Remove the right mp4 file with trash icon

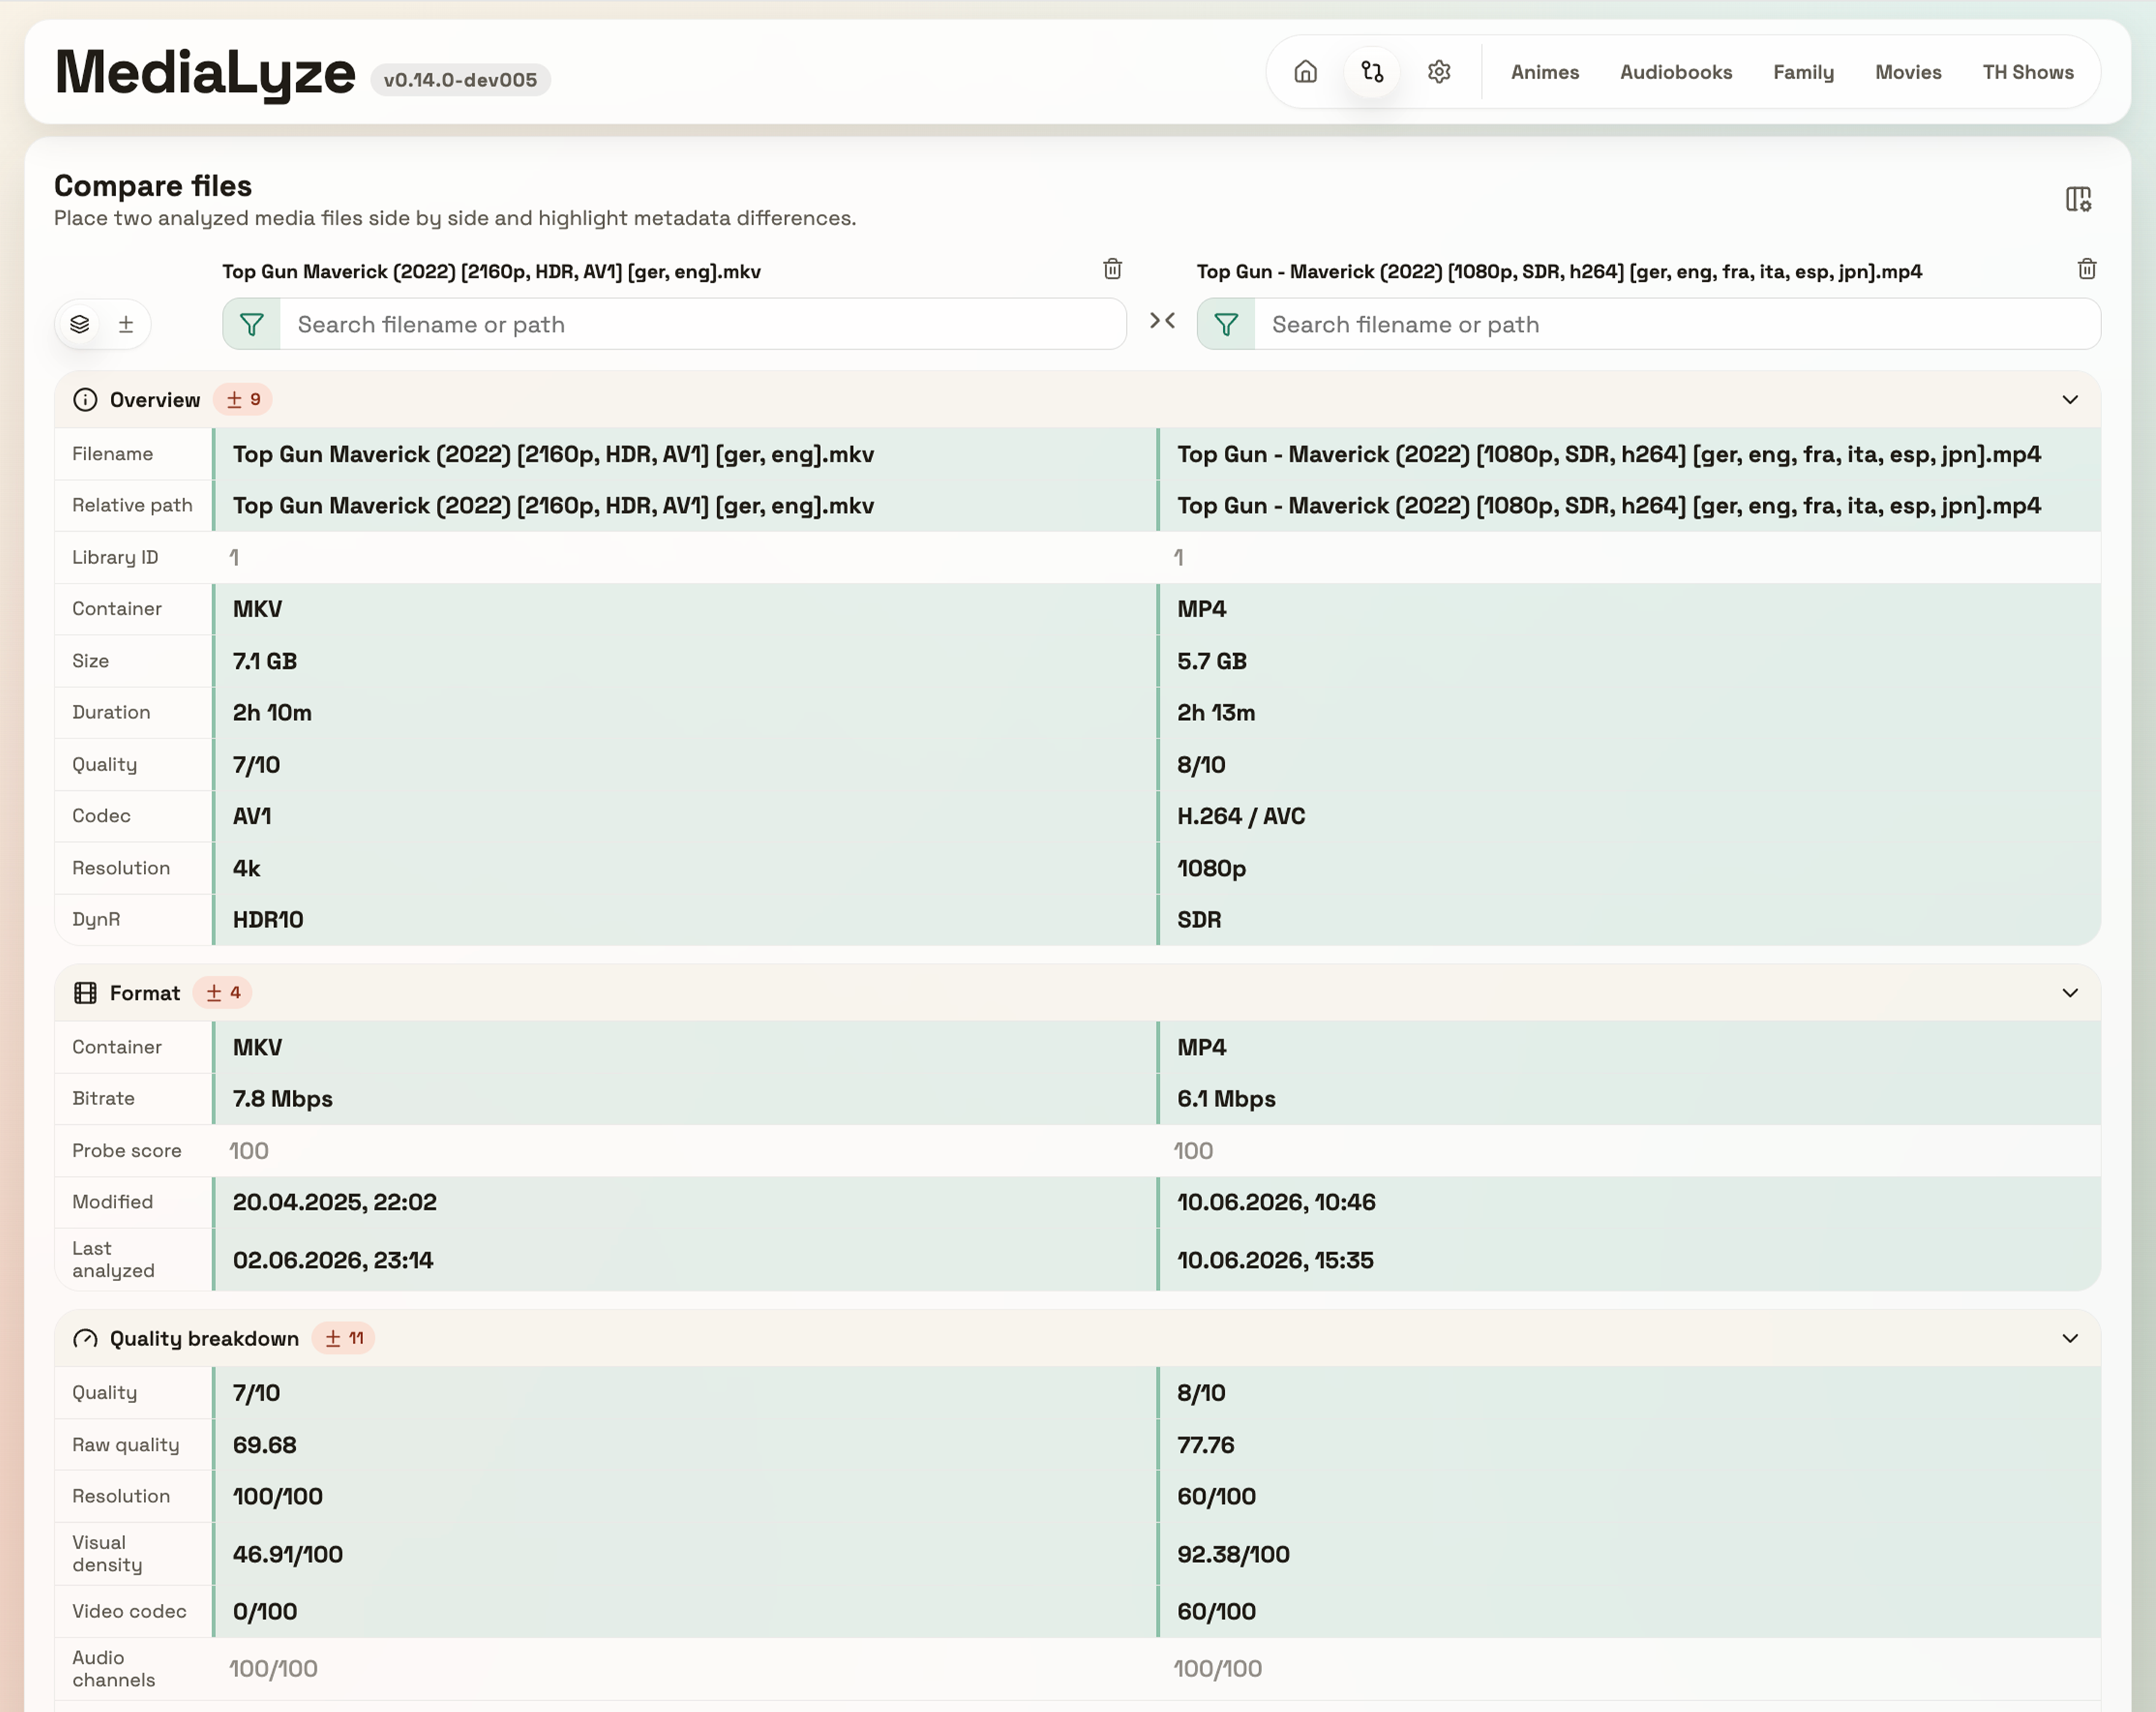pyautogui.click(x=2087, y=269)
